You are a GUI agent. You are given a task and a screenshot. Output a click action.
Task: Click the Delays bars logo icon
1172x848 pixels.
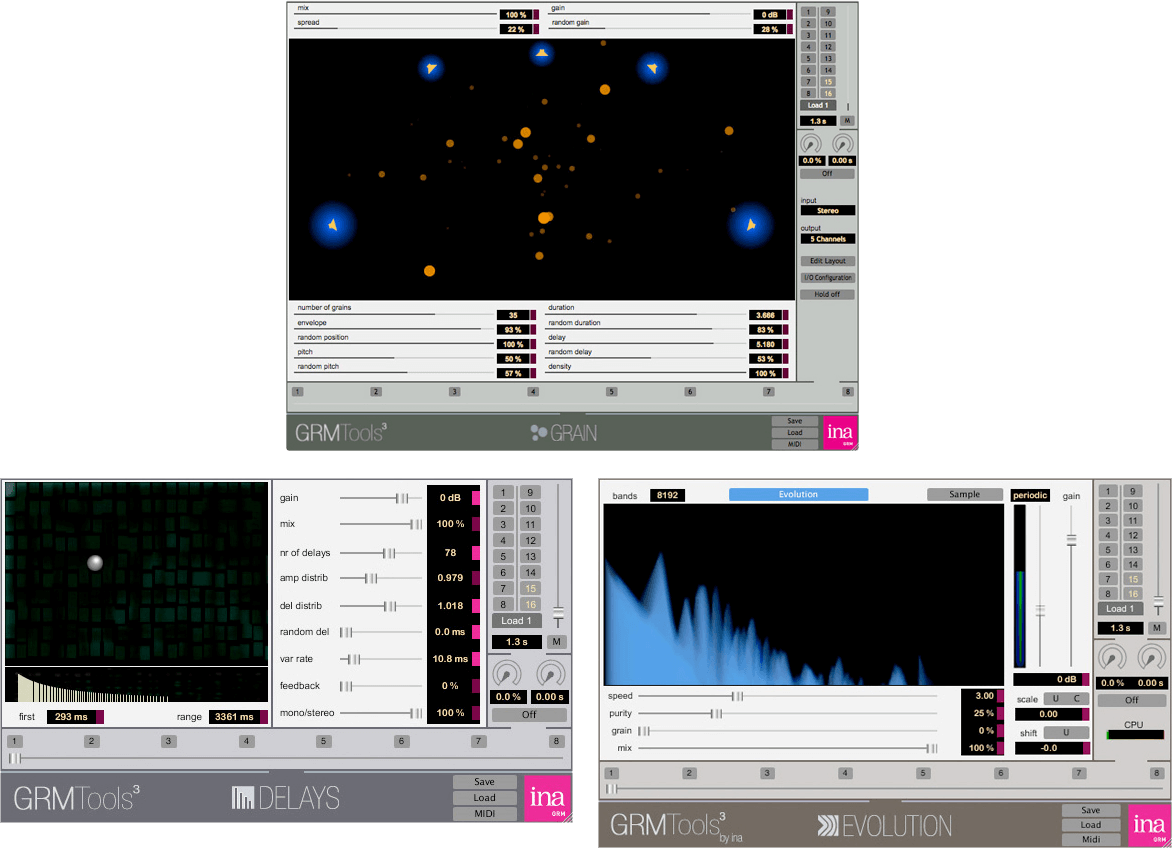243,798
